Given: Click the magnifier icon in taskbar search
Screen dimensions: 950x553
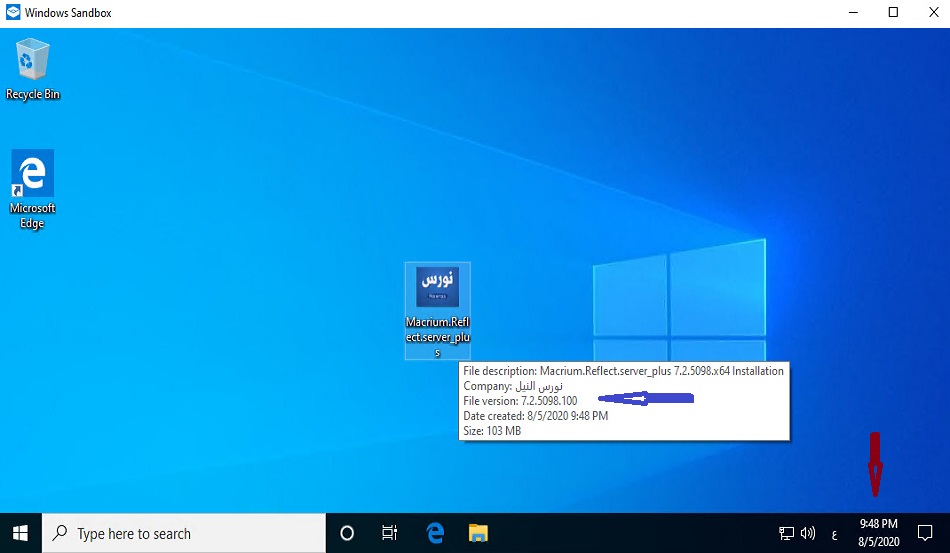Looking at the screenshot, I should pos(61,534).
